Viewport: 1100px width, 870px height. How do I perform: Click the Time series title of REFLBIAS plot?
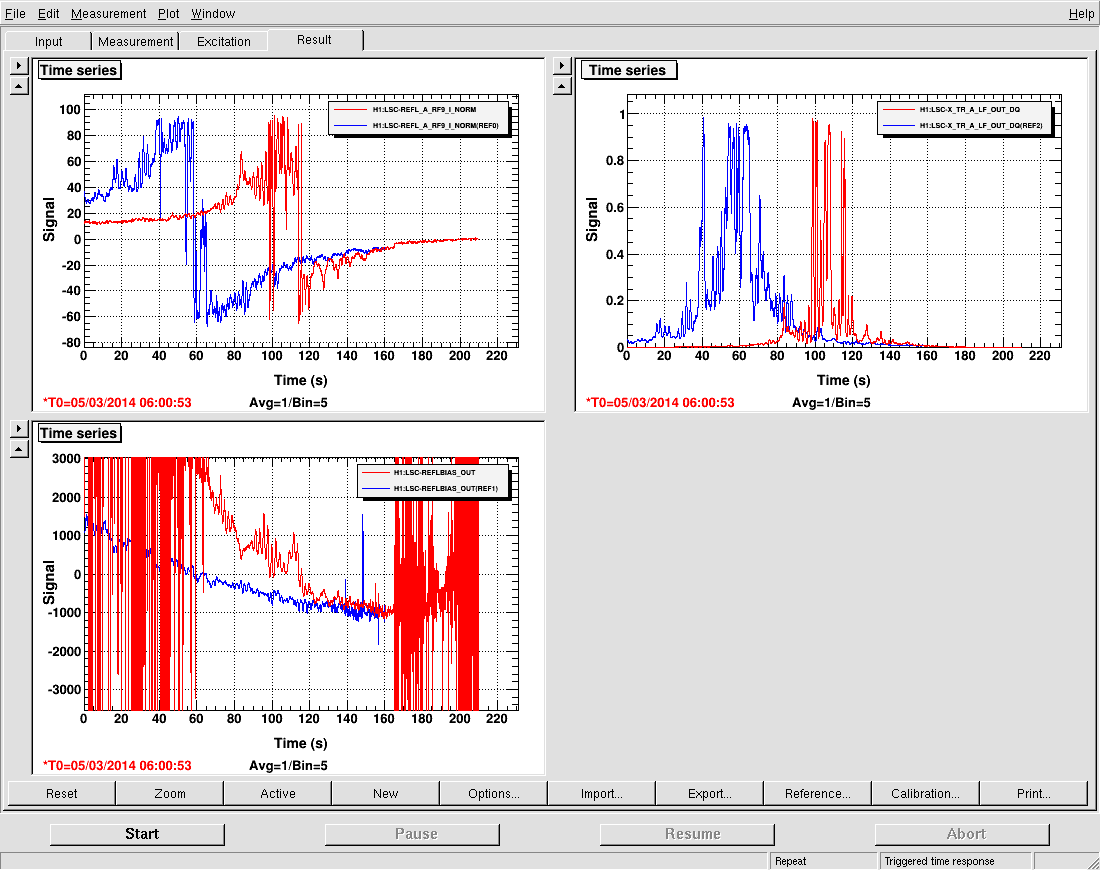point(79,433)
